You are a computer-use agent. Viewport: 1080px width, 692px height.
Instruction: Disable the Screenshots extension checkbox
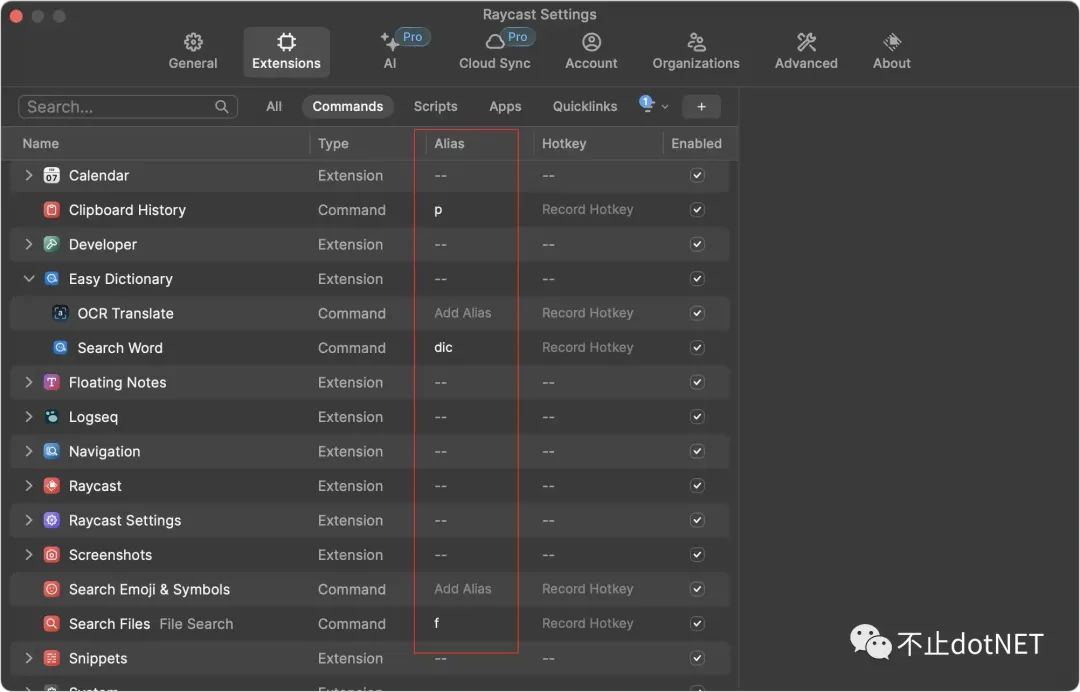pyautogui.click(x=697, y=554)
